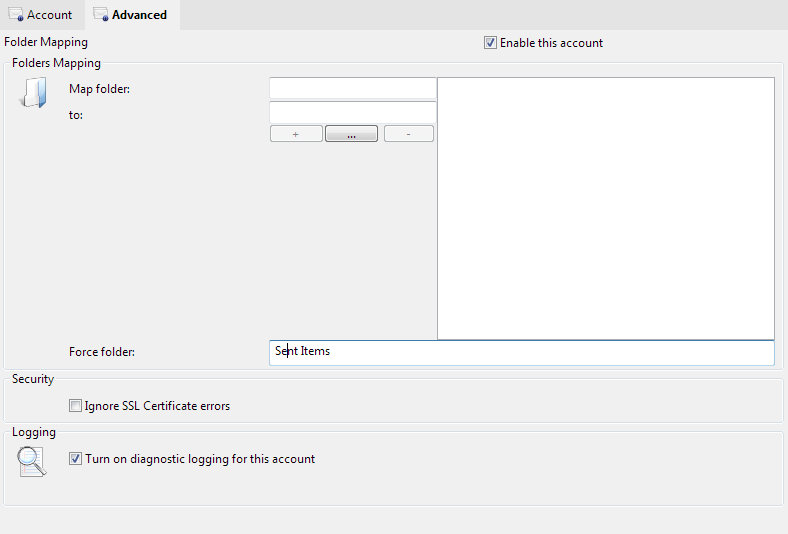
Task: Click the Advanced tab icon
Action: click(x=101, y=15)
